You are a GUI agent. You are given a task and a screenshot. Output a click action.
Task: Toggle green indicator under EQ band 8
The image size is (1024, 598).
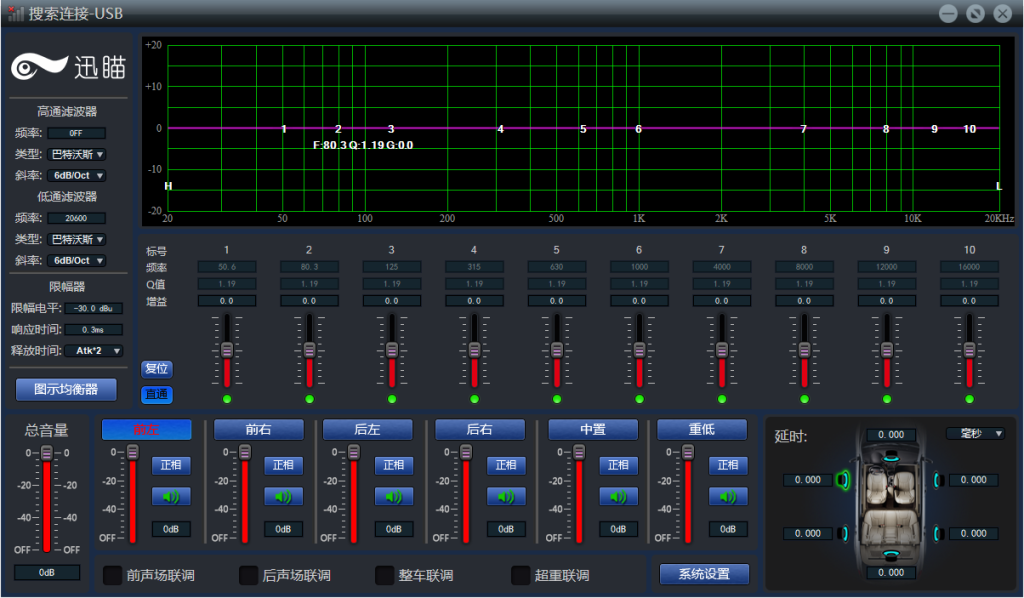coord(804,399)
